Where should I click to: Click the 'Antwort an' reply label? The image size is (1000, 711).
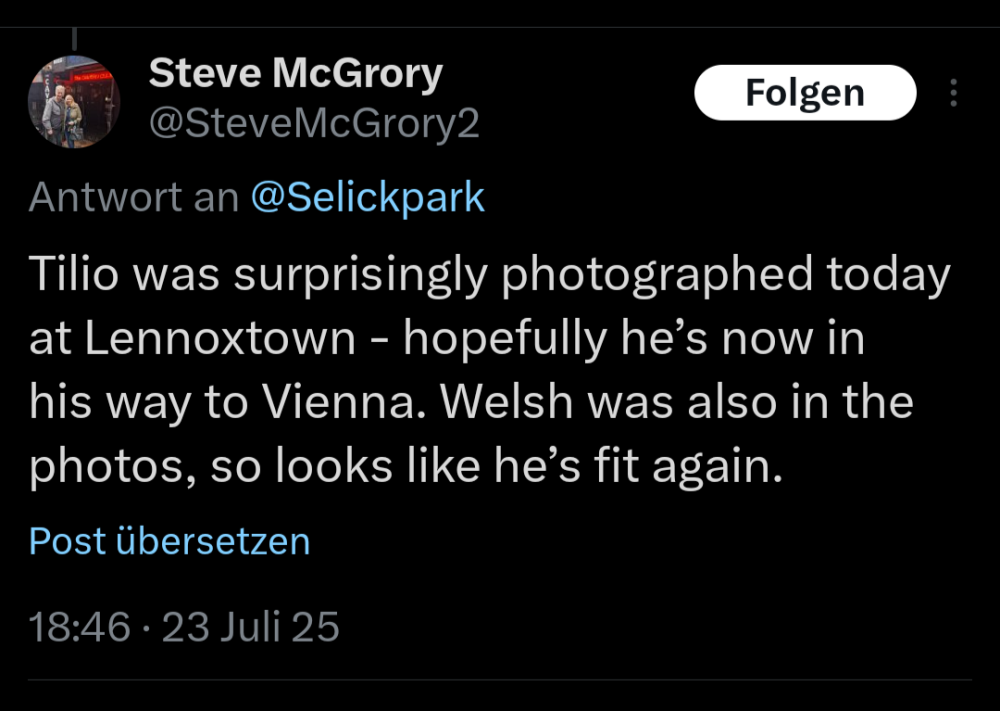(x=133, y=197)
